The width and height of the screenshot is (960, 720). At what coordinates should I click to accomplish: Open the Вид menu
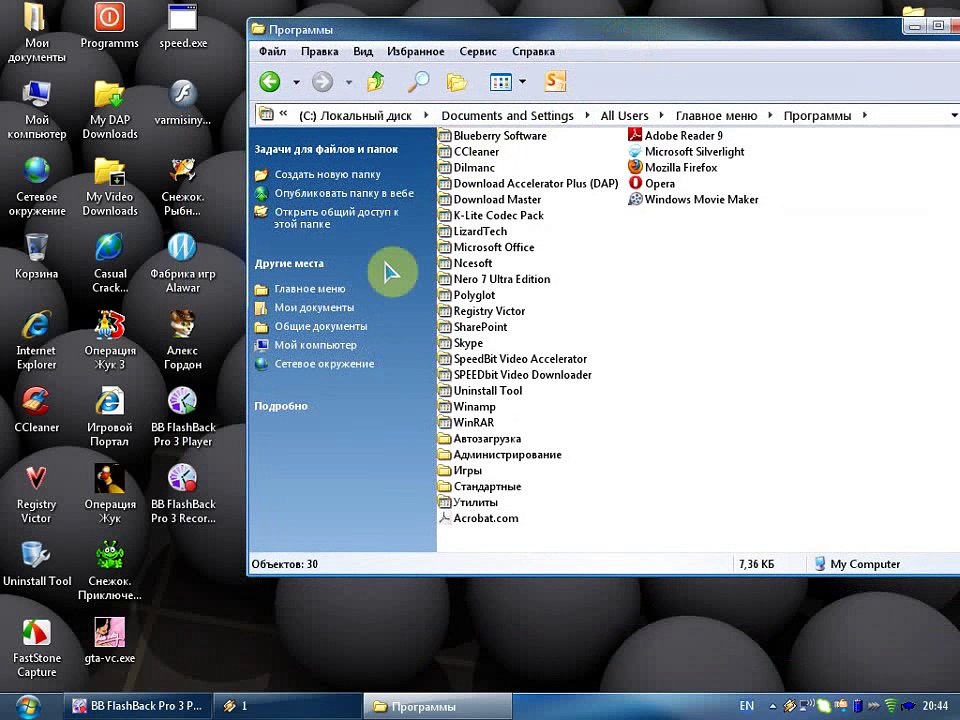[x=363, y=51]
